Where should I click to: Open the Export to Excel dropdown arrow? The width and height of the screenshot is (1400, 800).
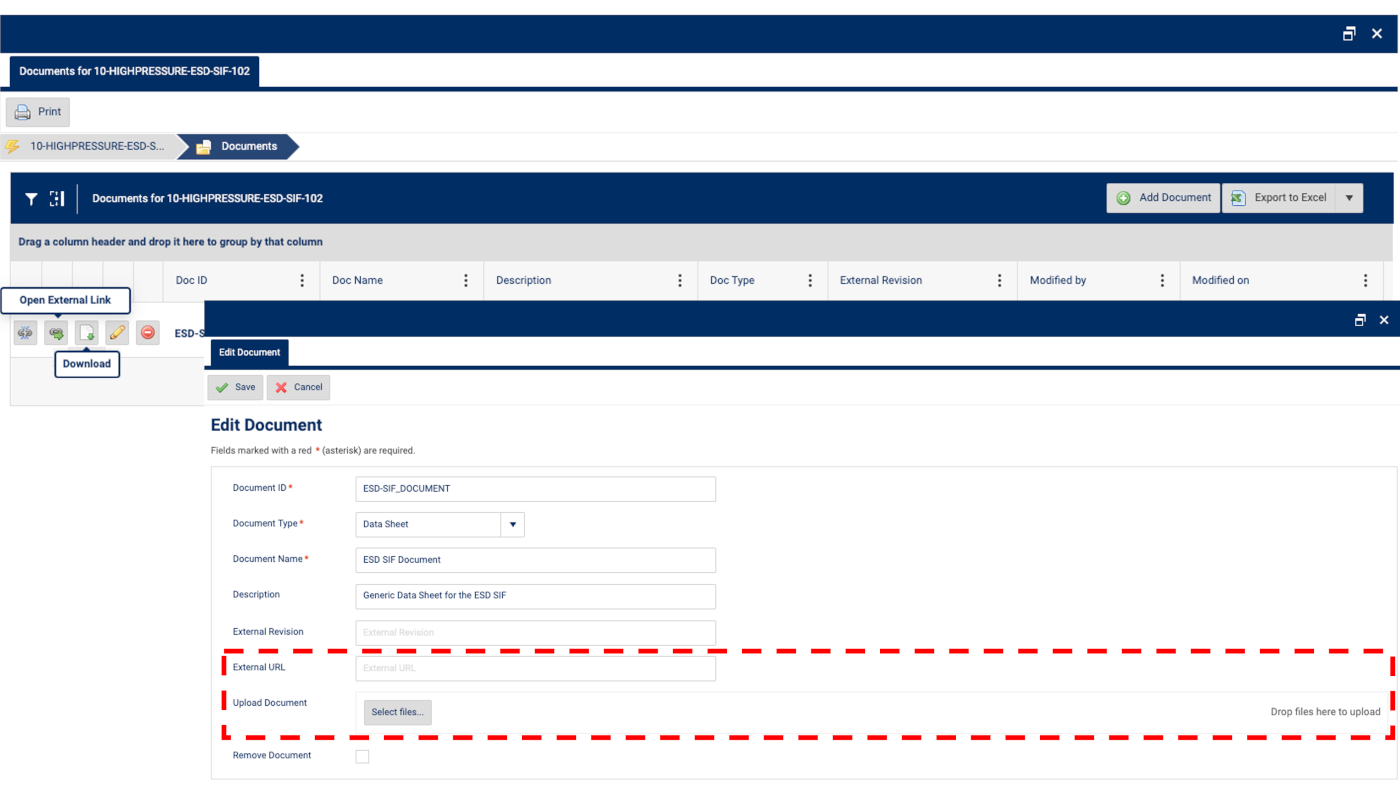coord(1349,198)
